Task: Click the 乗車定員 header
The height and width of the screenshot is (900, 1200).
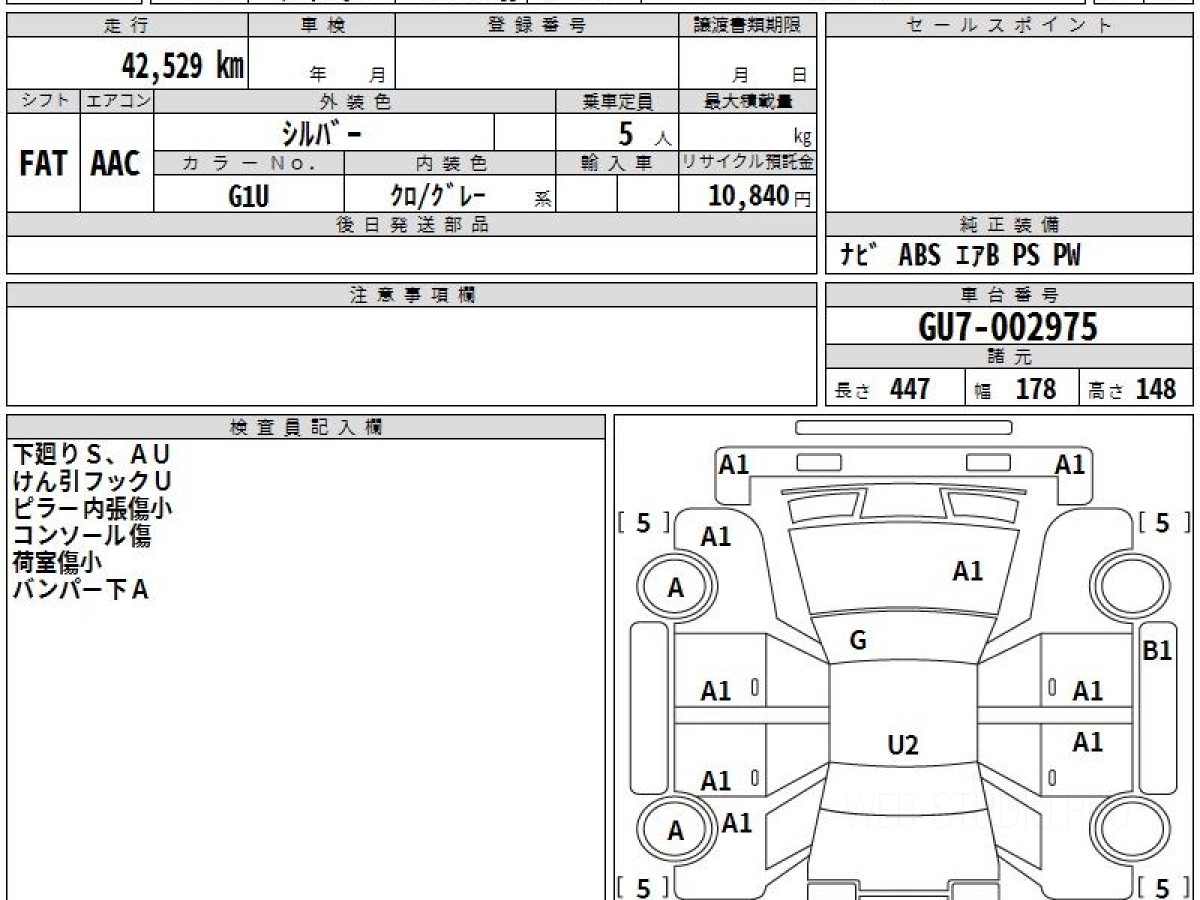Action: click(x=617, y=101)
